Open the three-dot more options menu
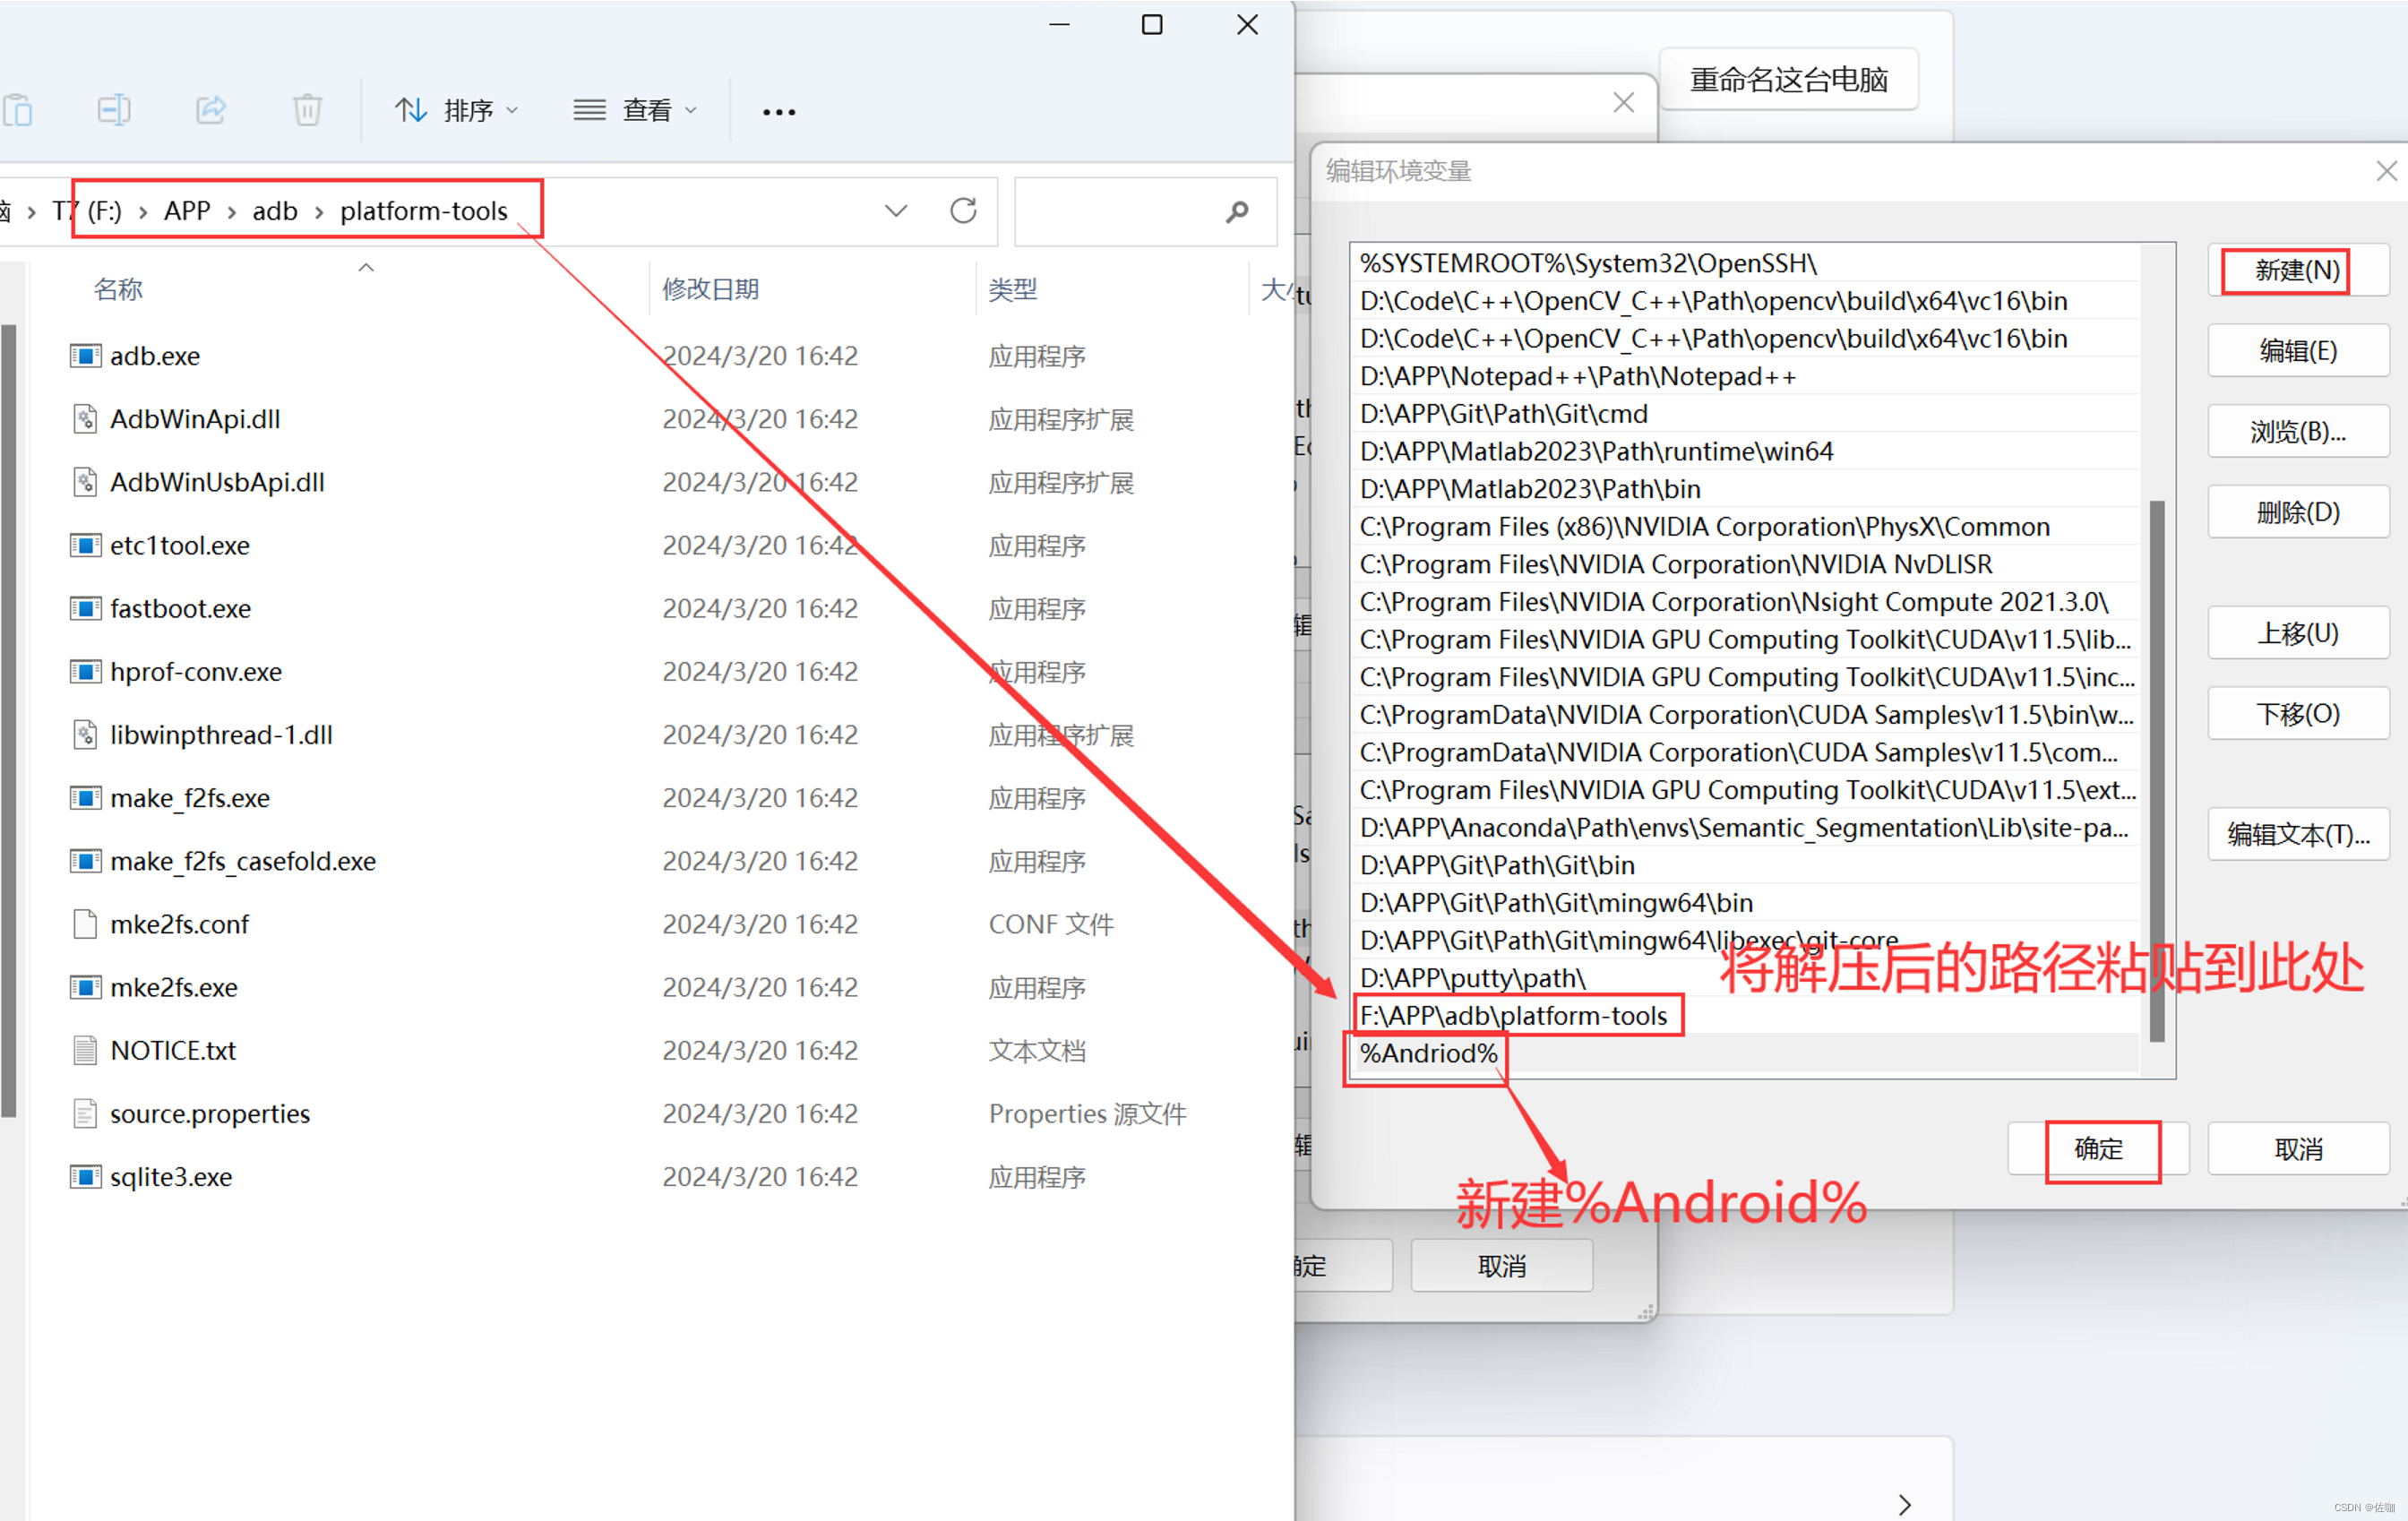This screenshot has width=2408, height=1521. (779, 112)
